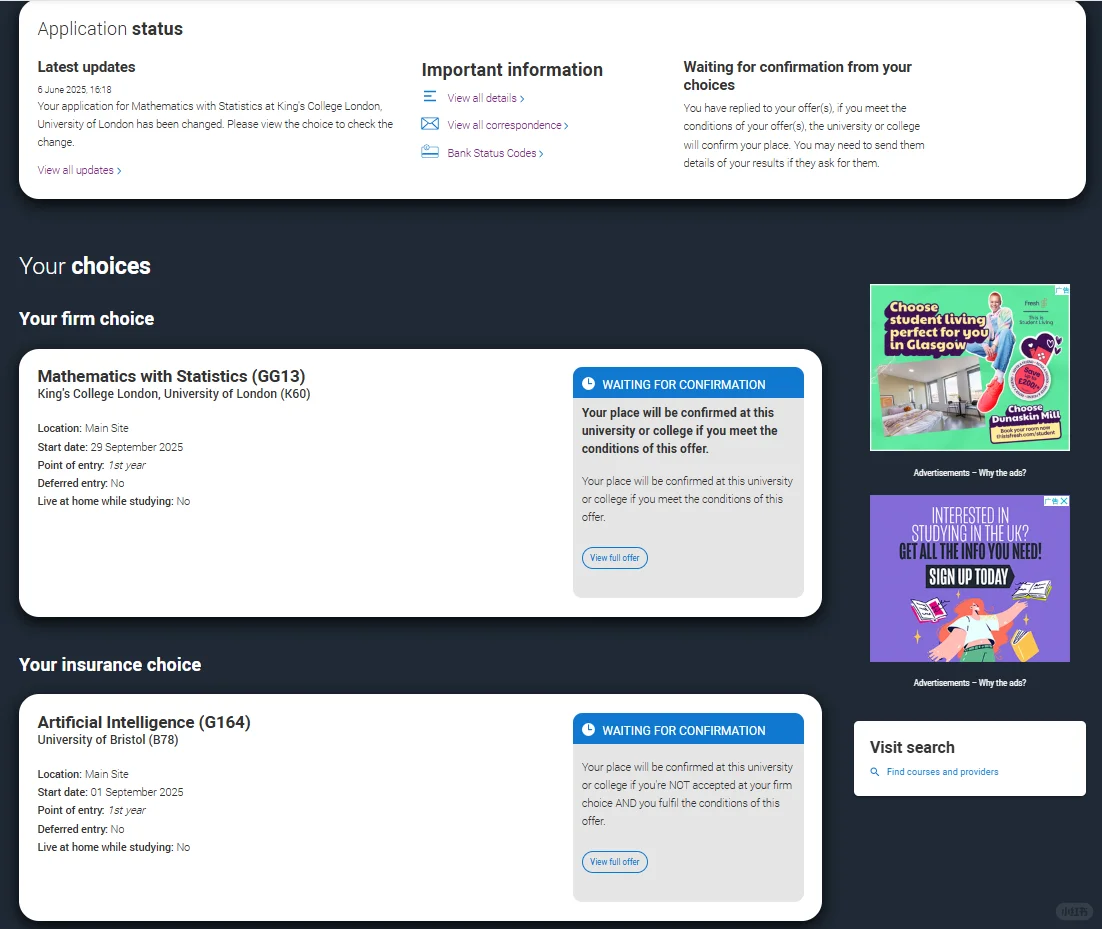The height and width of the screenshot is (929, 1102).
Task: Click the 'Important information' heading
Action: 512,70
